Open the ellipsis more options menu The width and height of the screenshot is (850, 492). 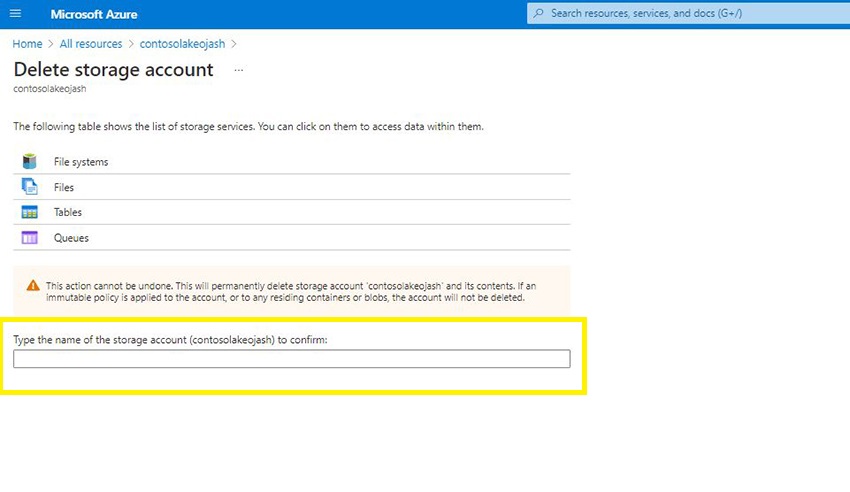click(x=239, y=70)
